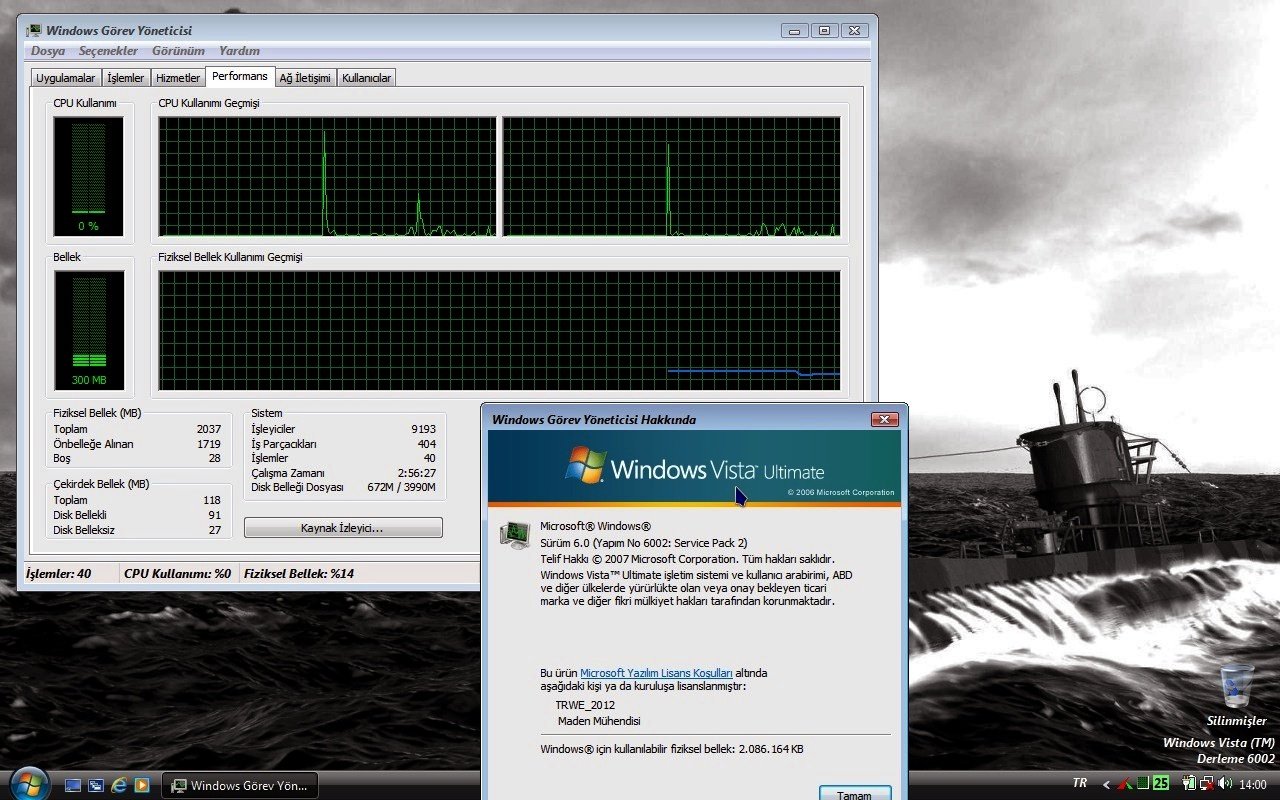Click the Bellek 300 MB gauge

89,330
